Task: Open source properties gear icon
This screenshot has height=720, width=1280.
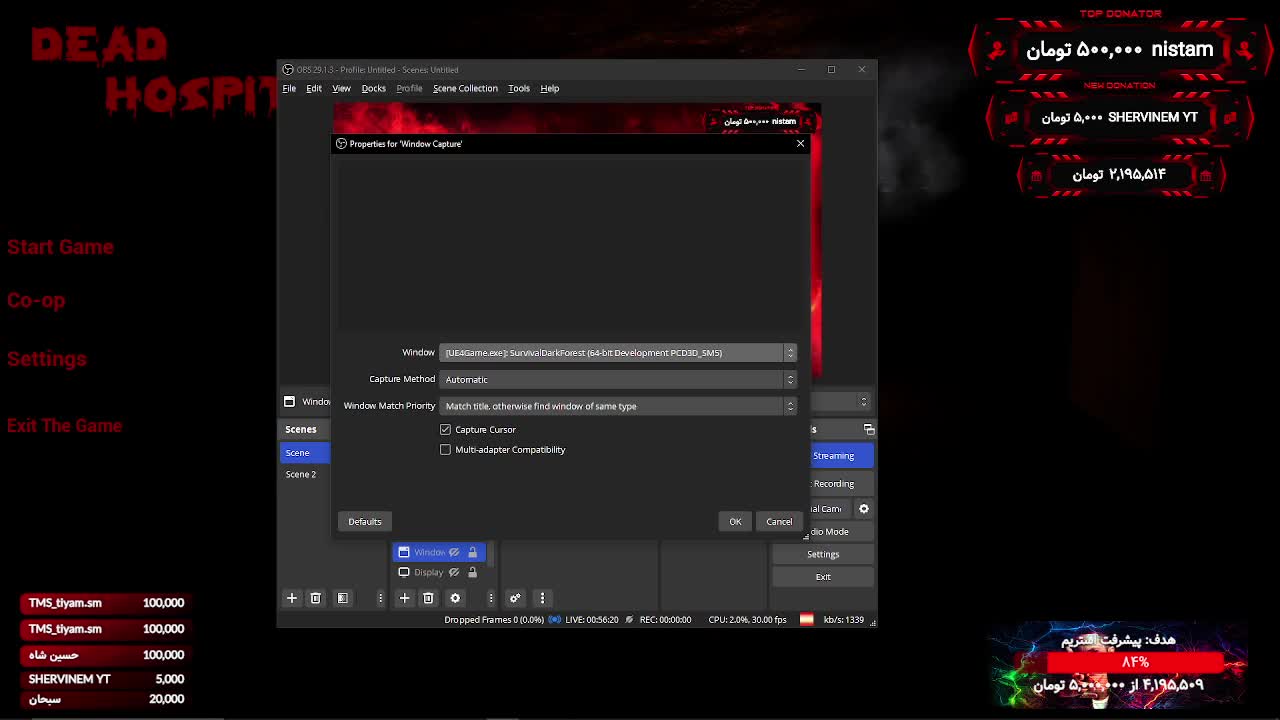Action: [455, 598]
